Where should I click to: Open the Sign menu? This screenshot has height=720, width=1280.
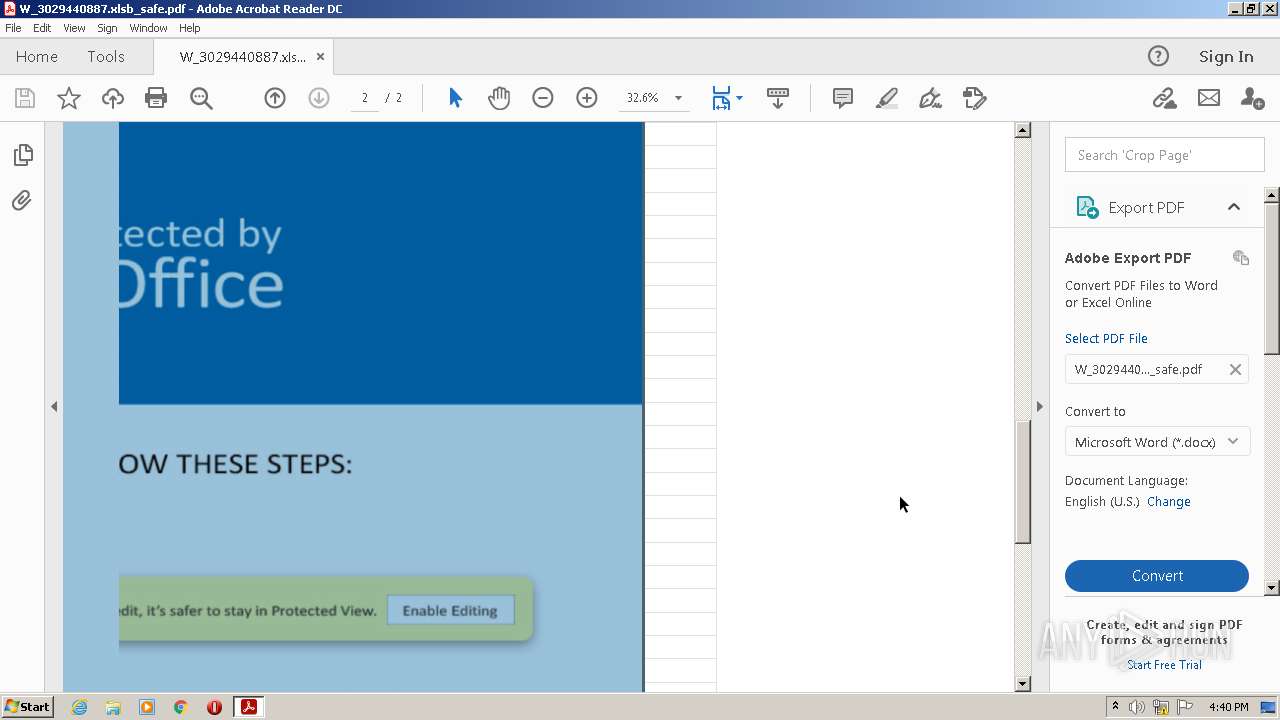(x=107, y=28)
